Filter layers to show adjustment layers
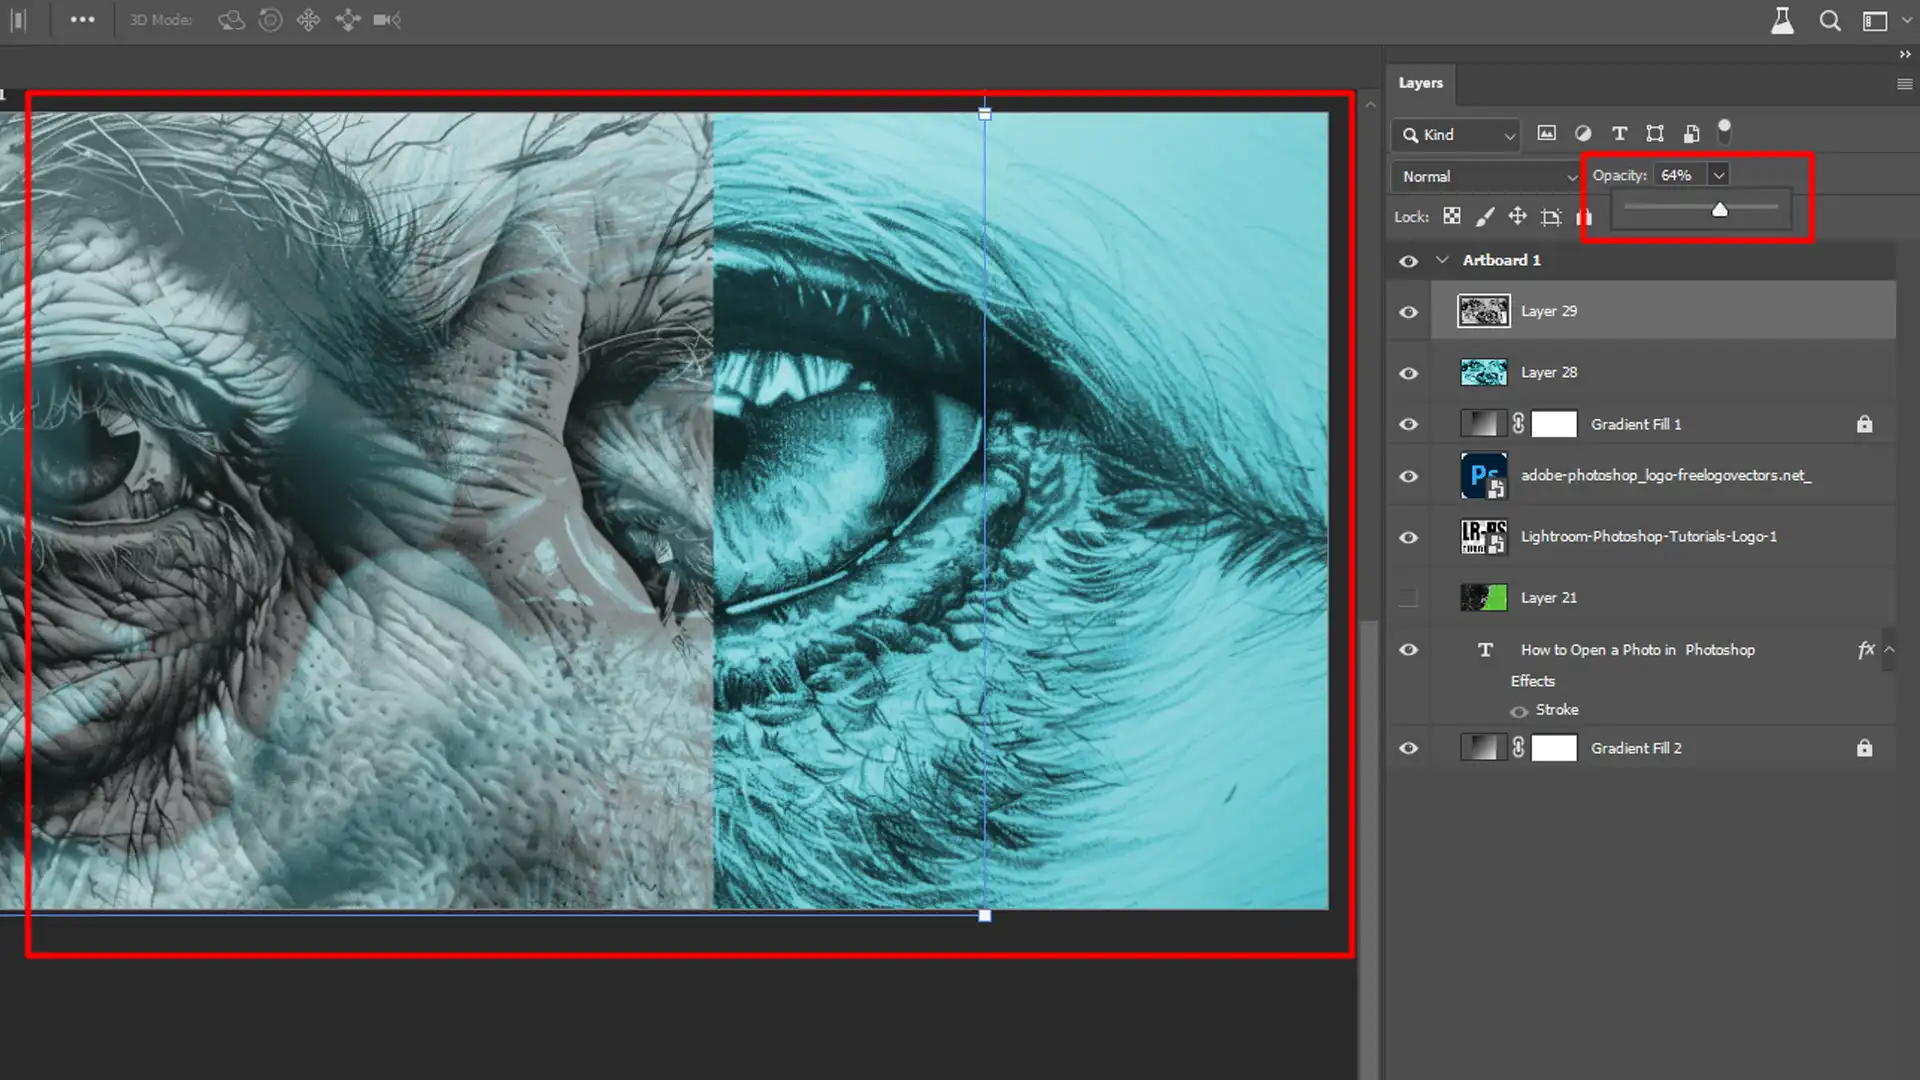The image size is (1920, 1080). pos(1583,133)
